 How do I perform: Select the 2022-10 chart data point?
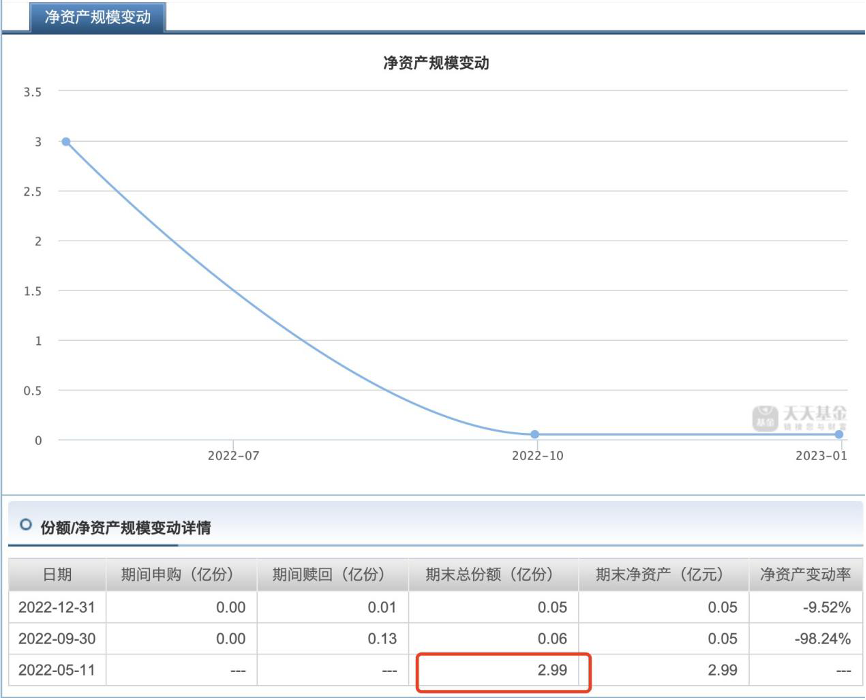click(x=535, y=435)
